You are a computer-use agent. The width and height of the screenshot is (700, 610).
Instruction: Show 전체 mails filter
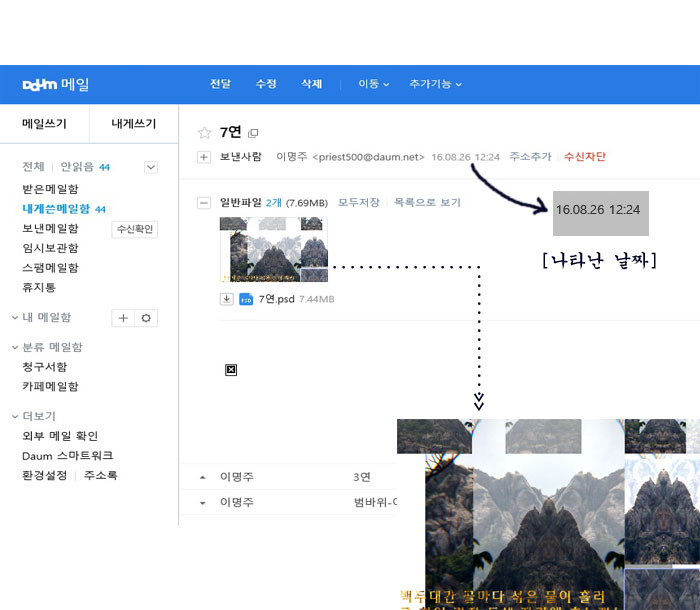[x=33, y=167]
